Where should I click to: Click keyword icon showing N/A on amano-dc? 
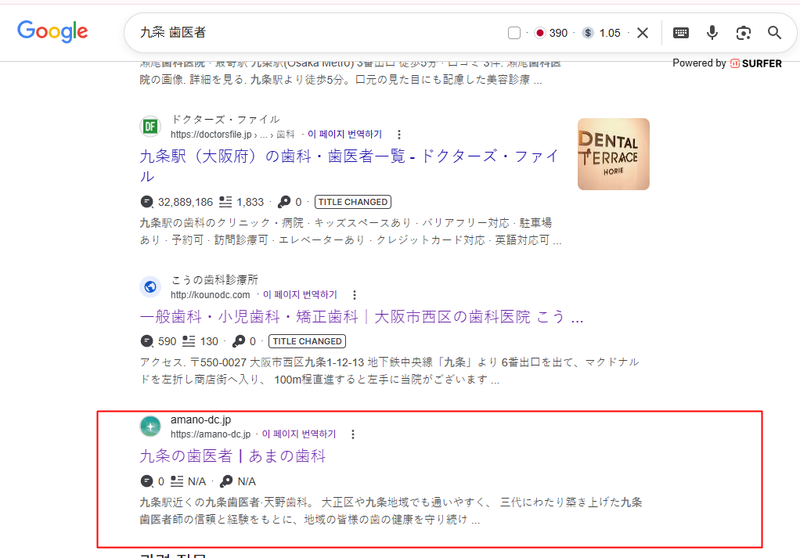226,481
